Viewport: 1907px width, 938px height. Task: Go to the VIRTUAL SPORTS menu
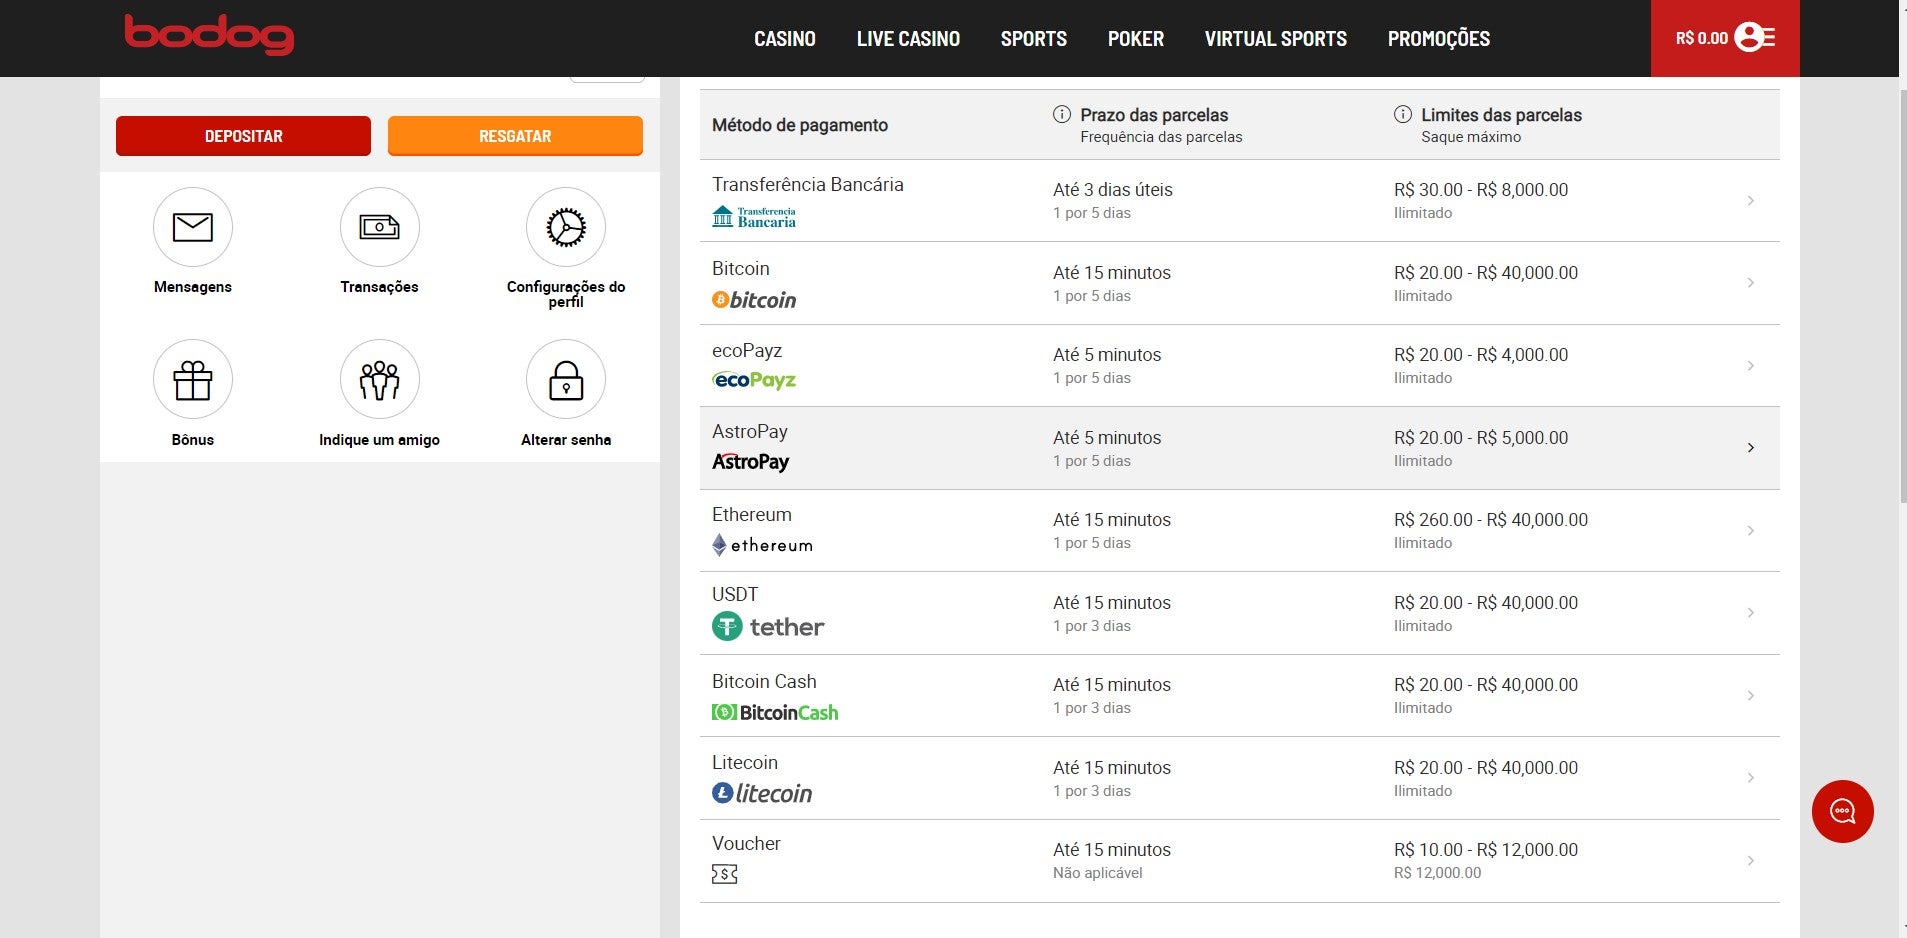pos(1276,39)
